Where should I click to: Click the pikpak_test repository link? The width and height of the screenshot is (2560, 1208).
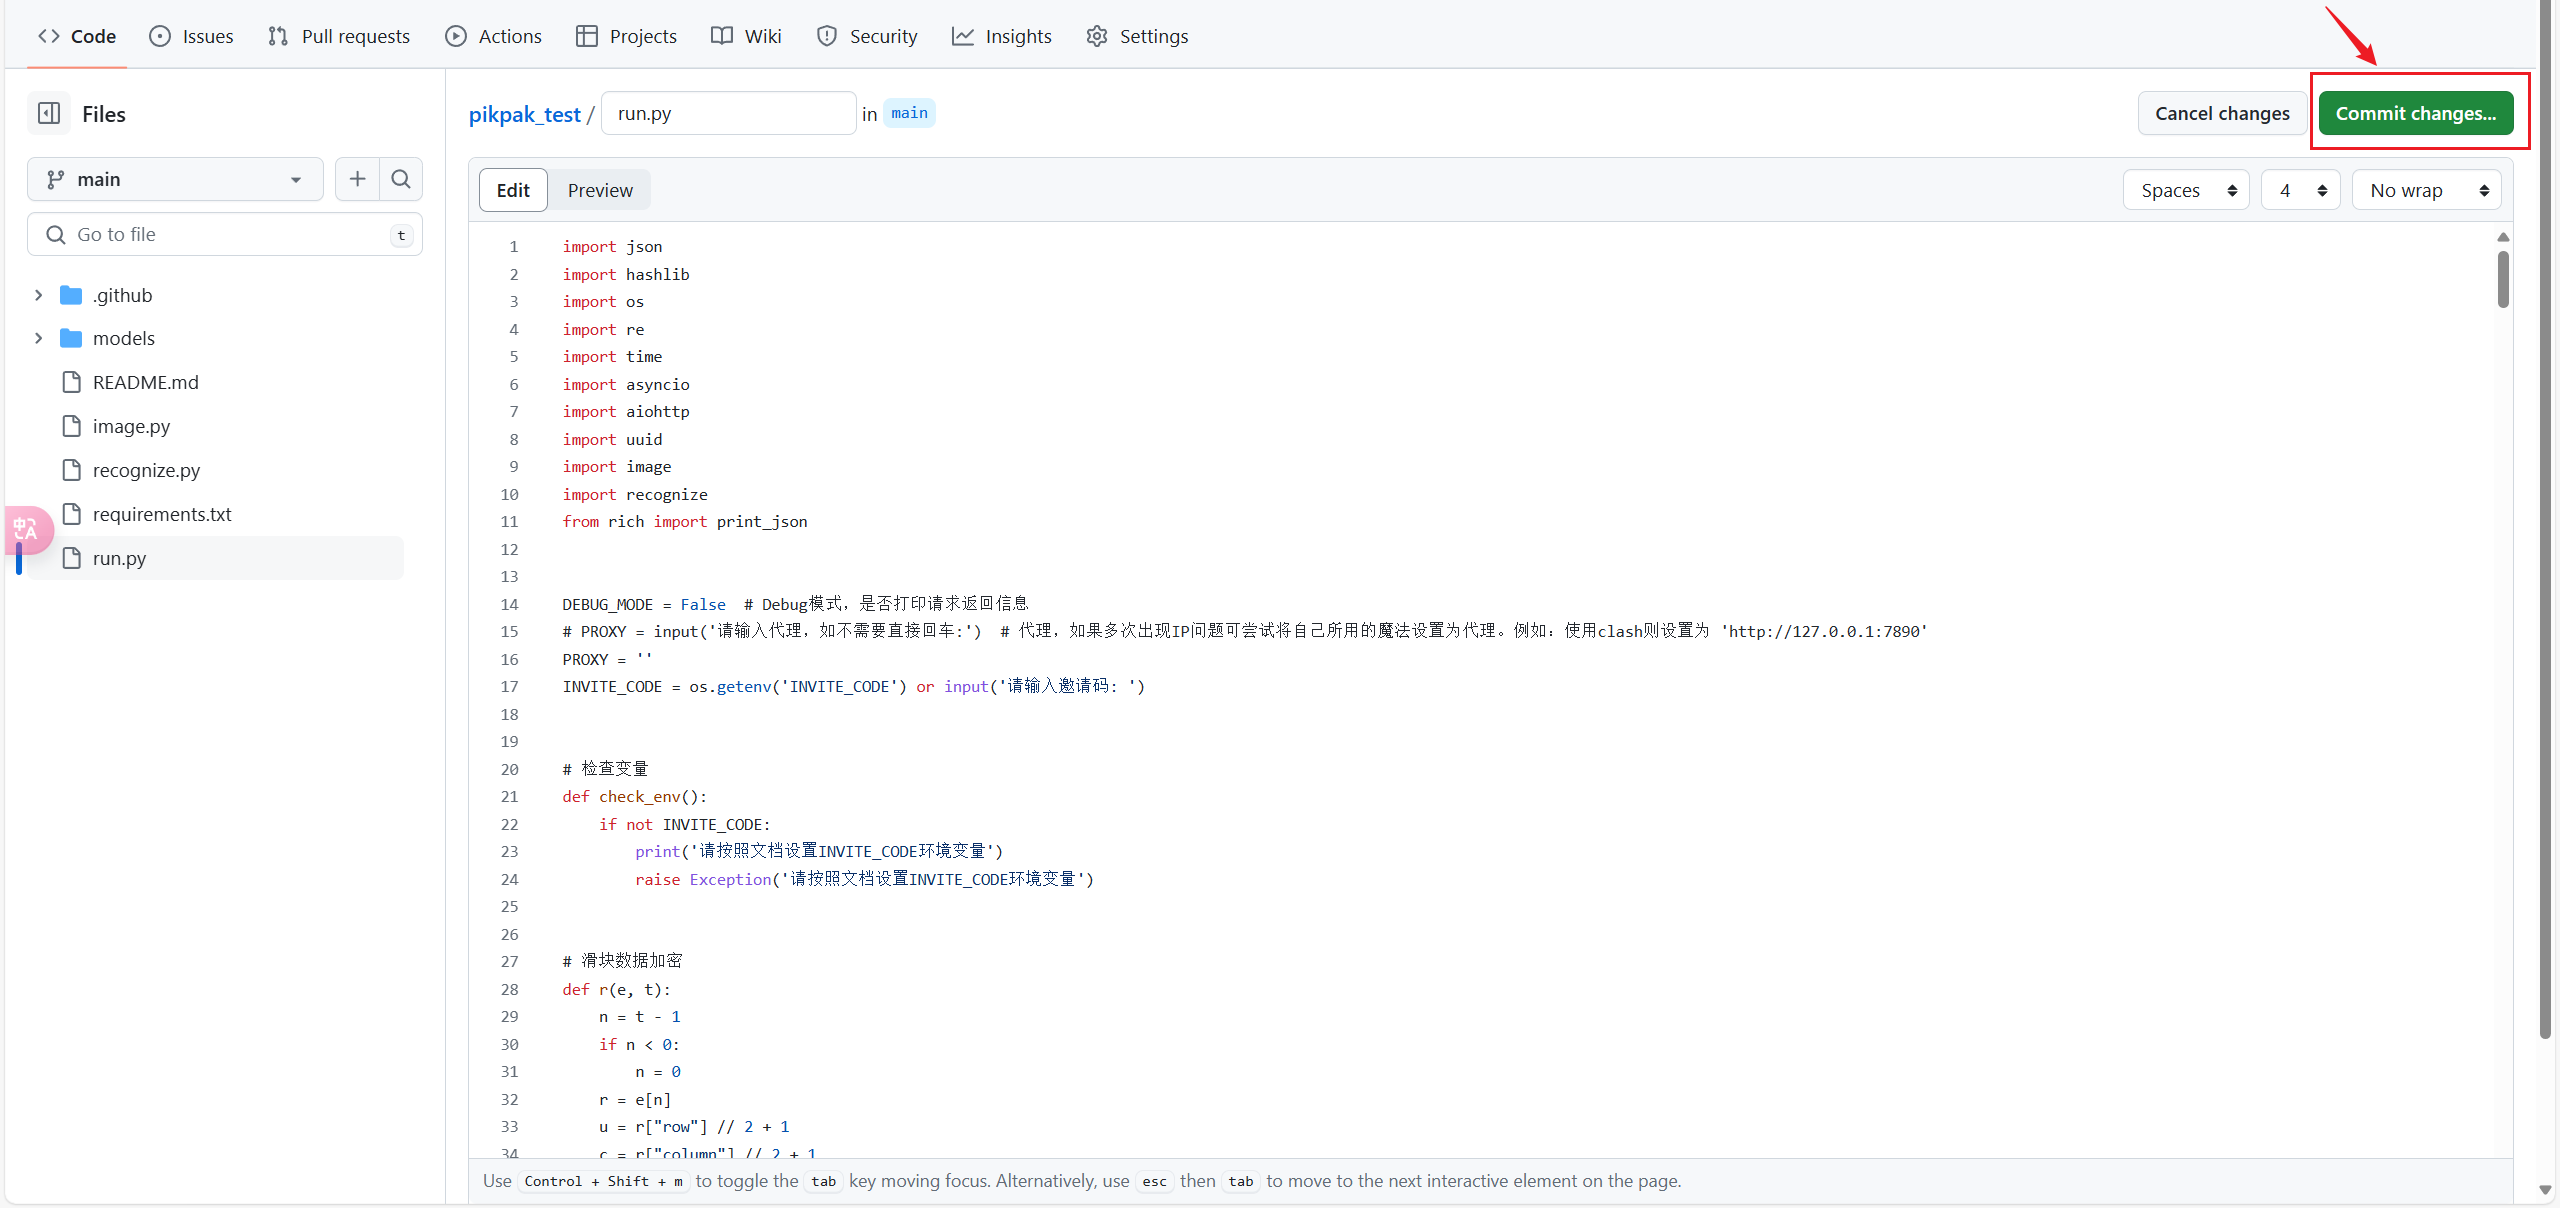tap(524, 114)
